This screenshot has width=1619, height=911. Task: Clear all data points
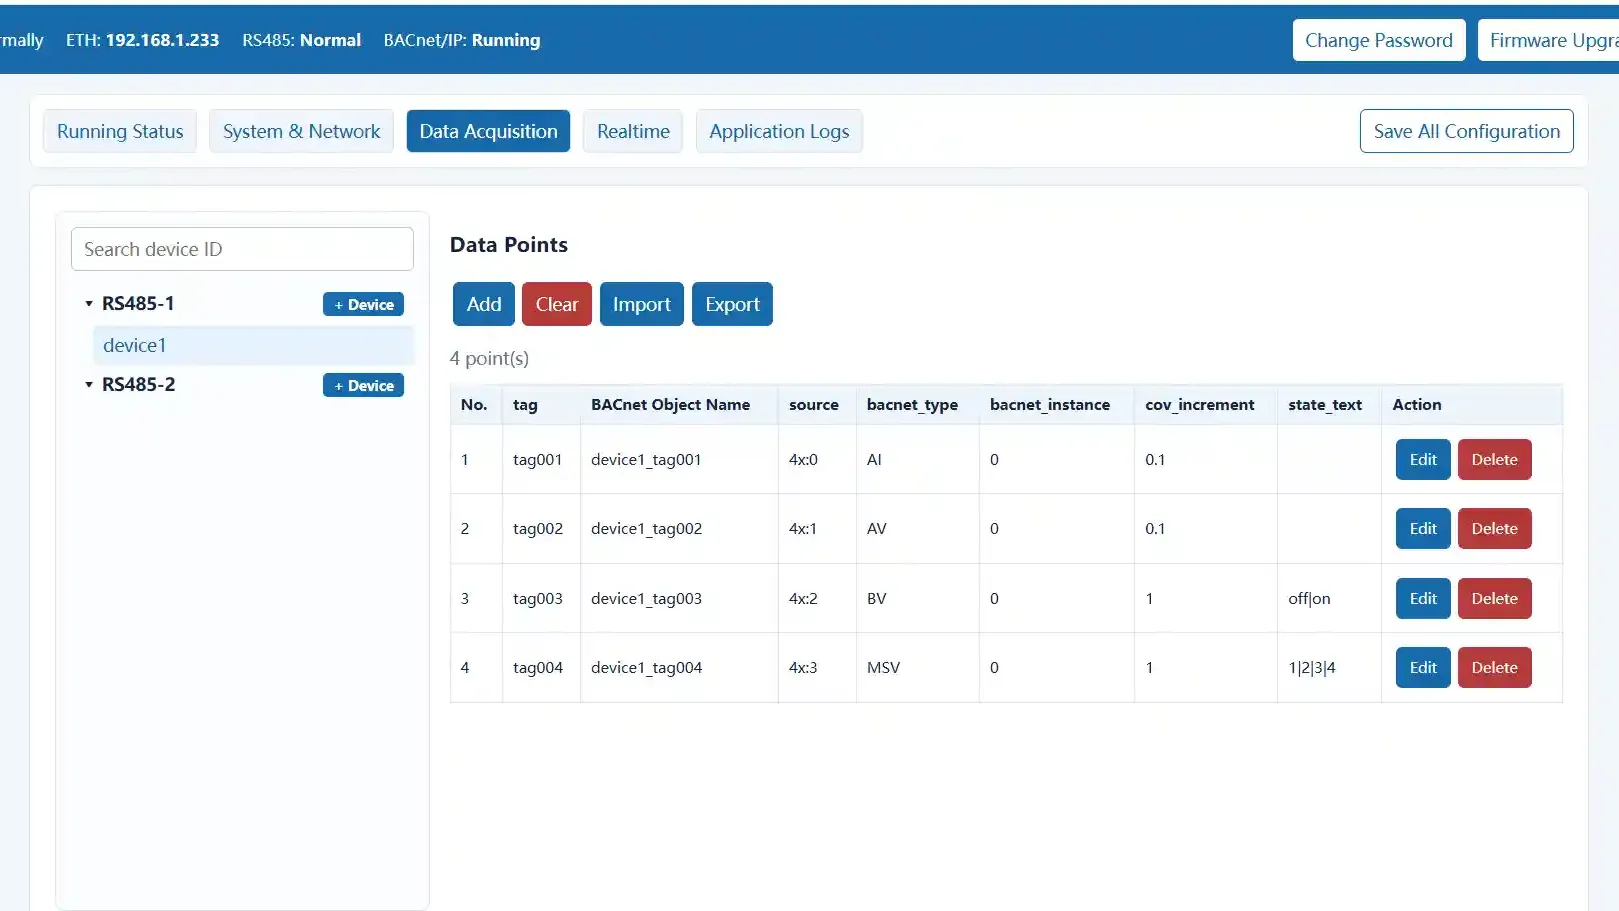pyautogui.click(x=557, y=304)
